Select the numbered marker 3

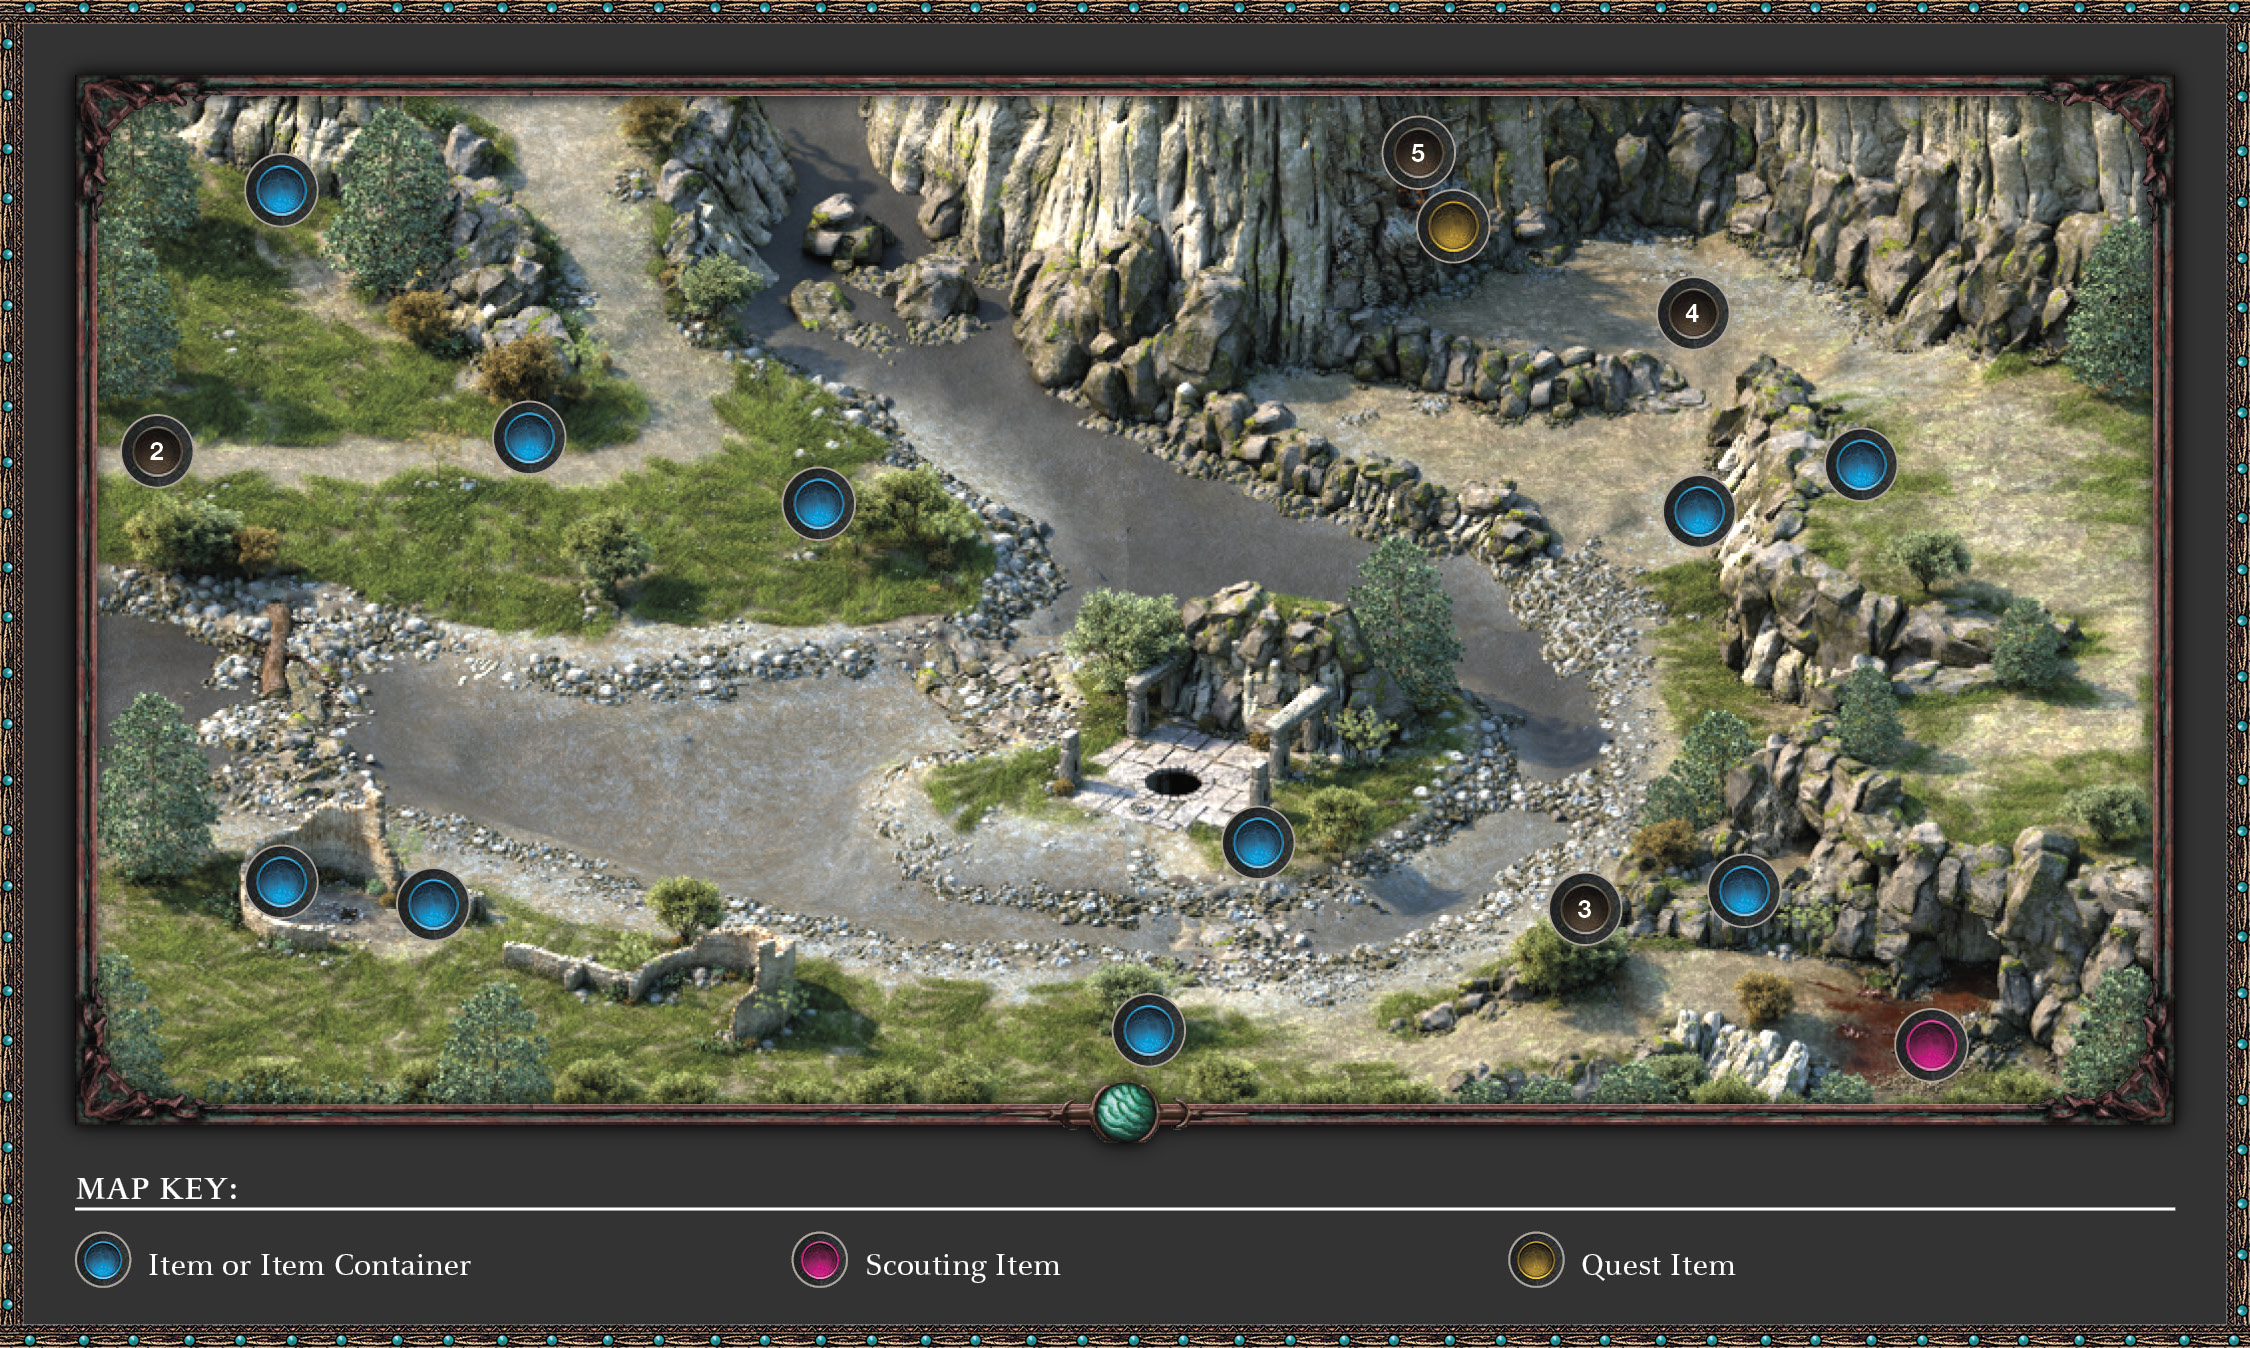tap(1585, 909)
